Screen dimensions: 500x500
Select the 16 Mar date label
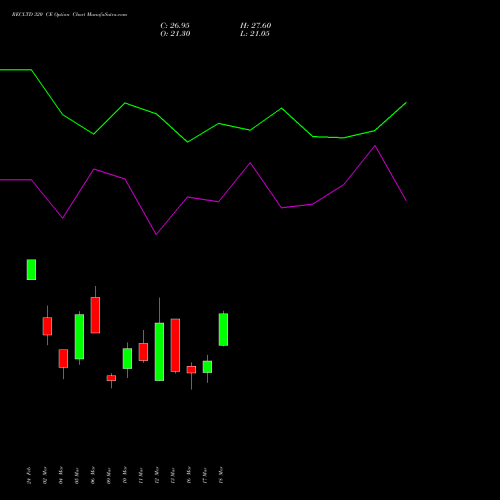coord(189,475)
